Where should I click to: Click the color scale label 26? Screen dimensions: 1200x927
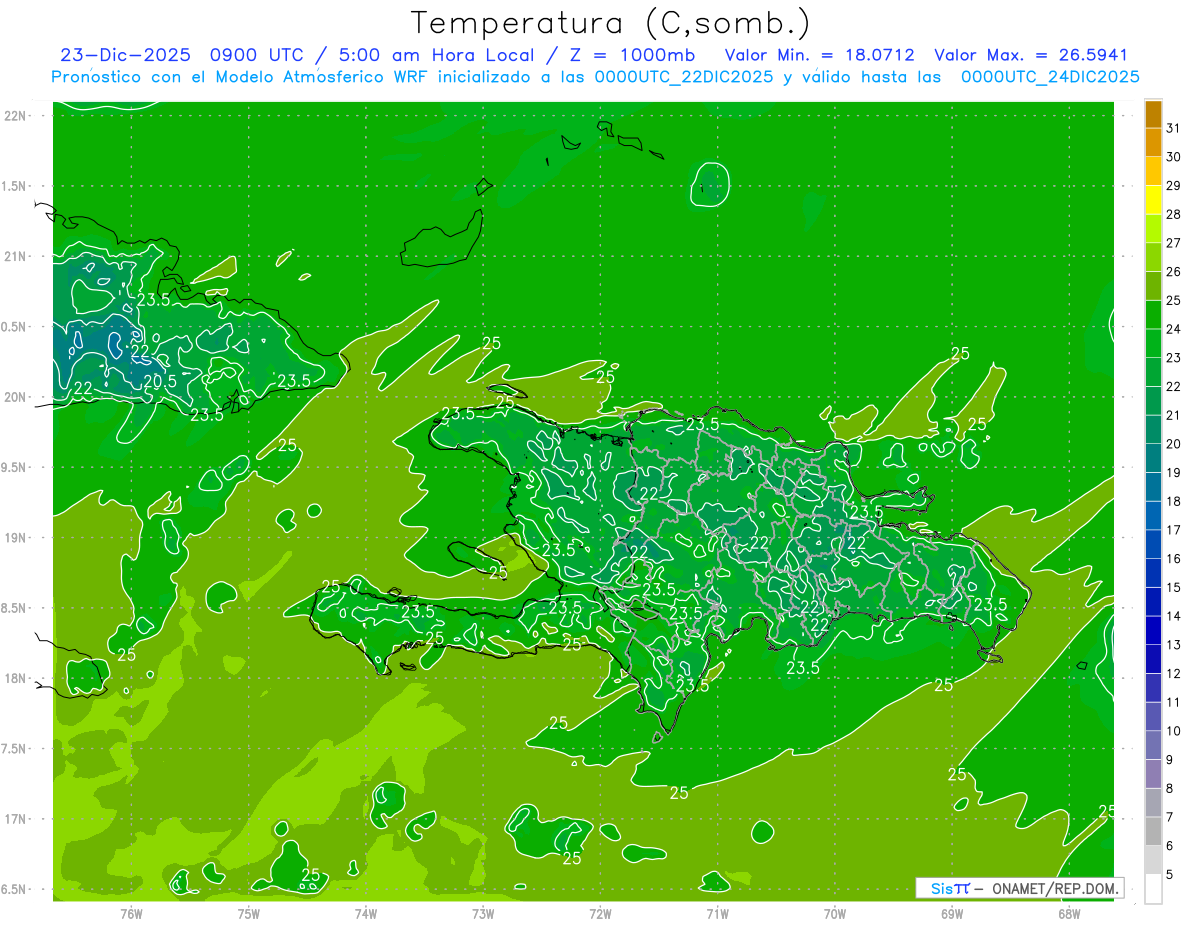(1173, 272)
